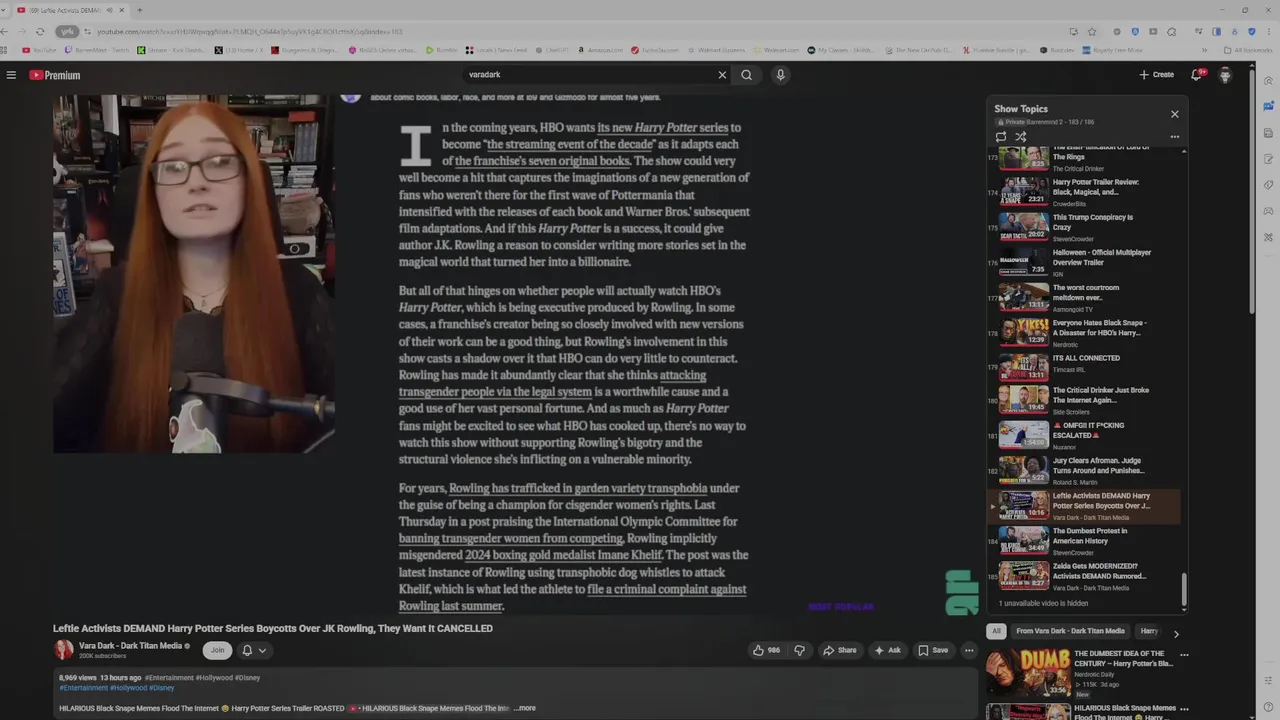Viewport: 1280px width, 720px height.
Task: Go to the YouTube Premium home logo
Action: (55, 75)
